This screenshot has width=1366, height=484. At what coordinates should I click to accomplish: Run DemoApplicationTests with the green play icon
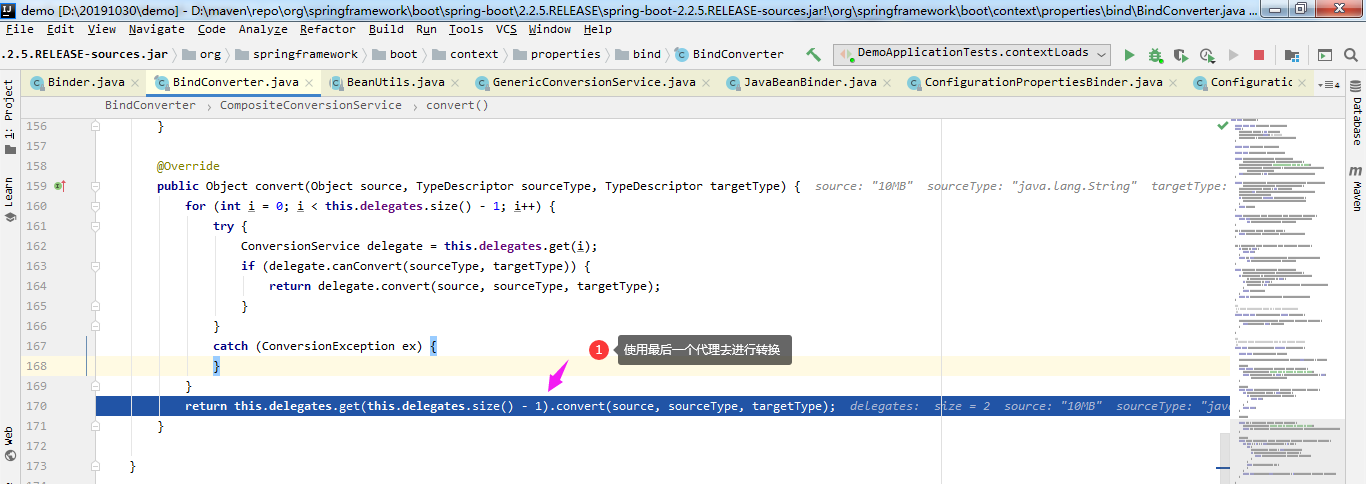pos(1129,55)
